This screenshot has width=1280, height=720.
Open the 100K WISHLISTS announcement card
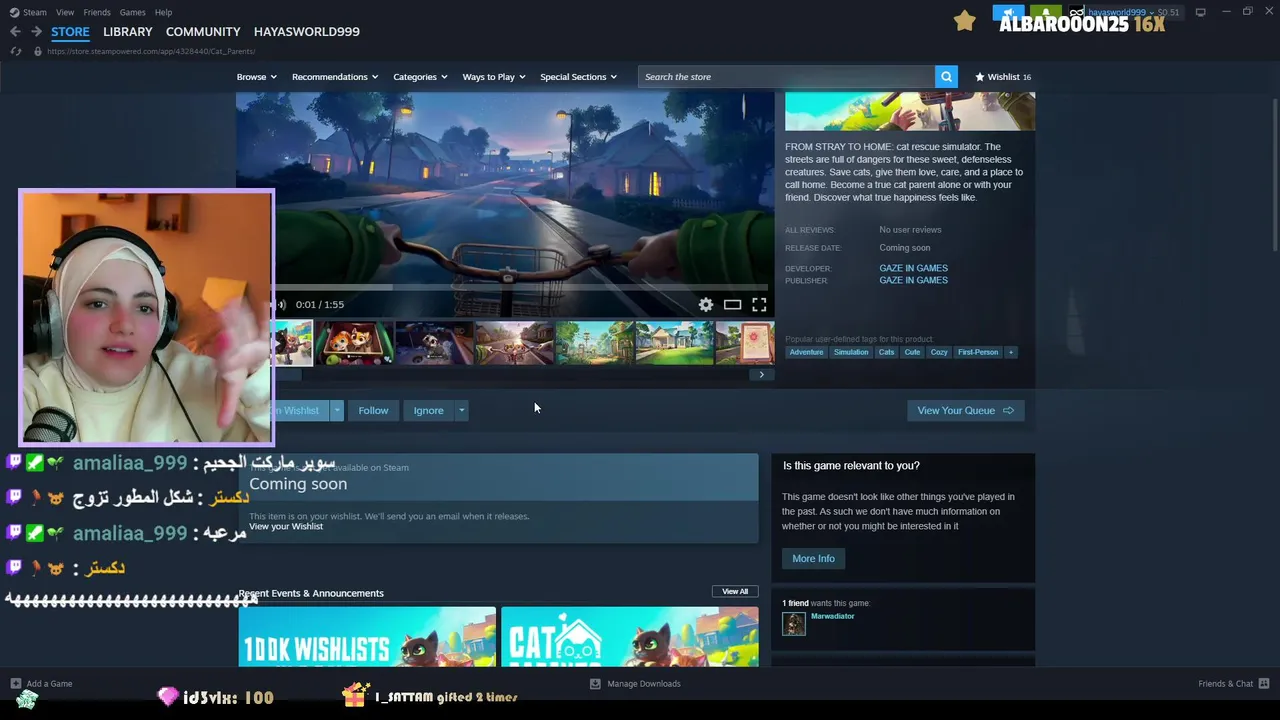pyautogui.click(x=367, y=636)
